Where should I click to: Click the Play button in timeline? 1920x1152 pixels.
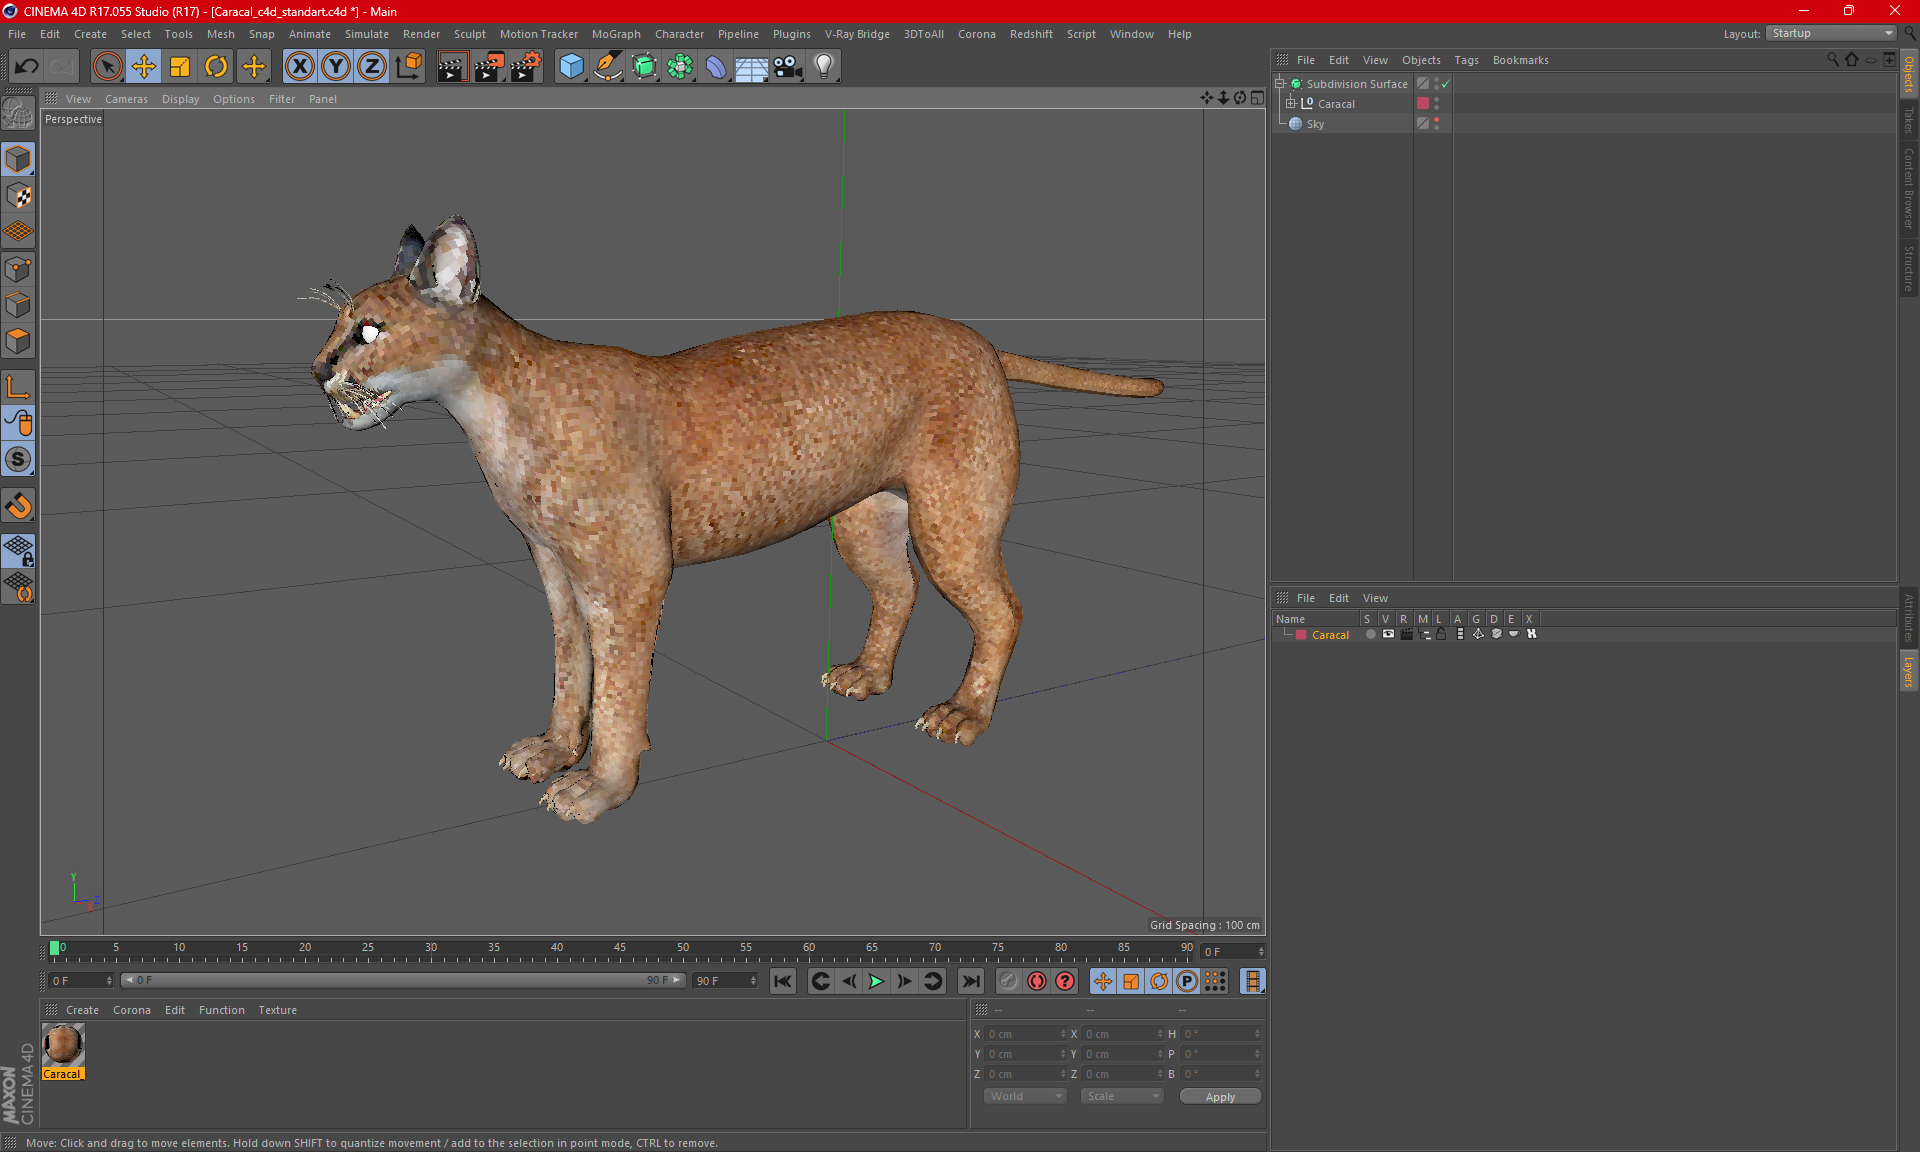[x=874, y=981]
